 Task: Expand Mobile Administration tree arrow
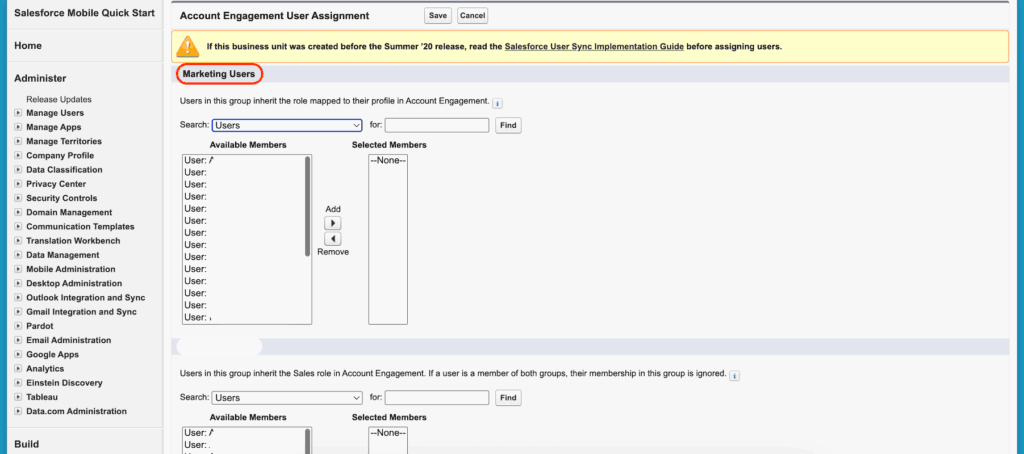coord(18,269)
